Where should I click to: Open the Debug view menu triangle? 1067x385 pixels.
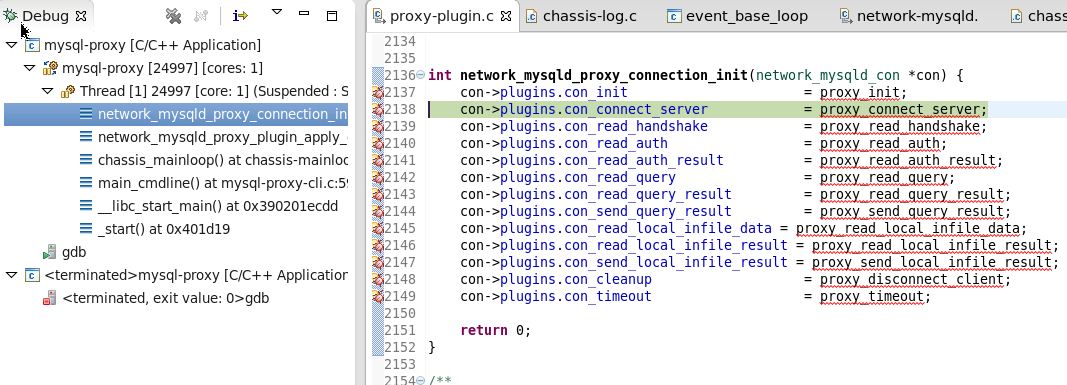(276, 12)
